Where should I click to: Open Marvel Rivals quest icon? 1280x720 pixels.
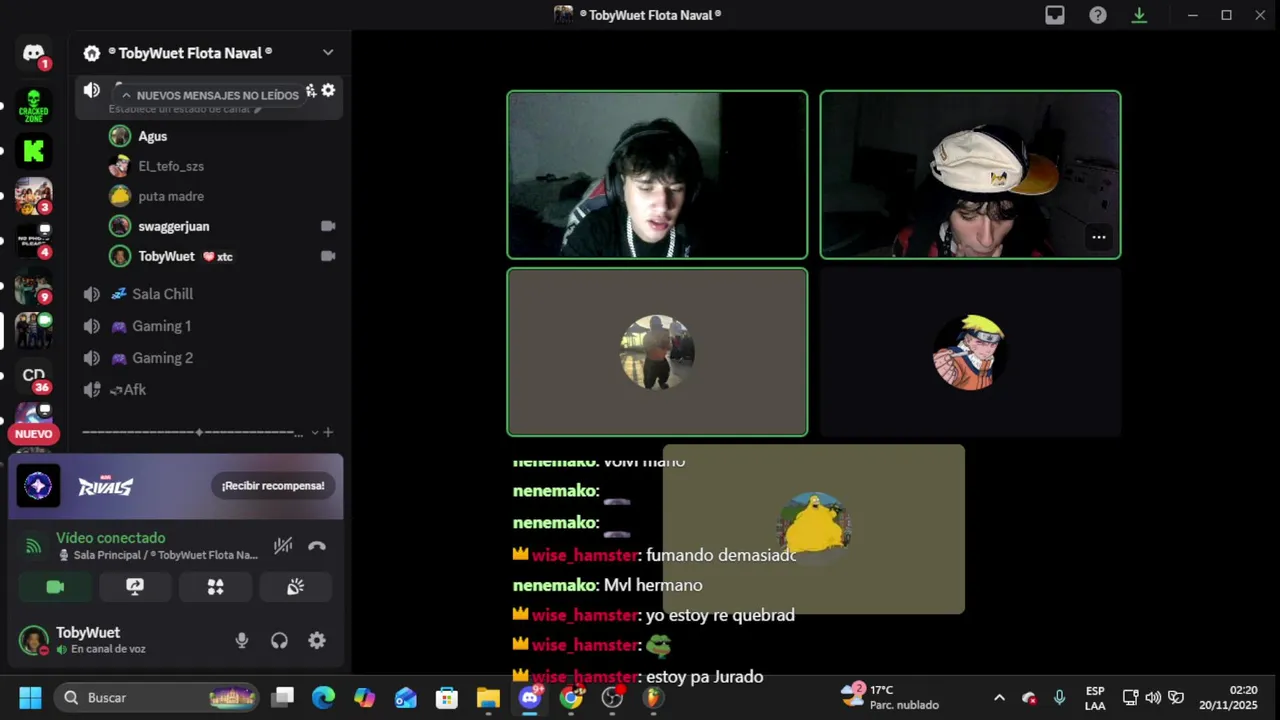pyautogui.click(x=38, y=486)
